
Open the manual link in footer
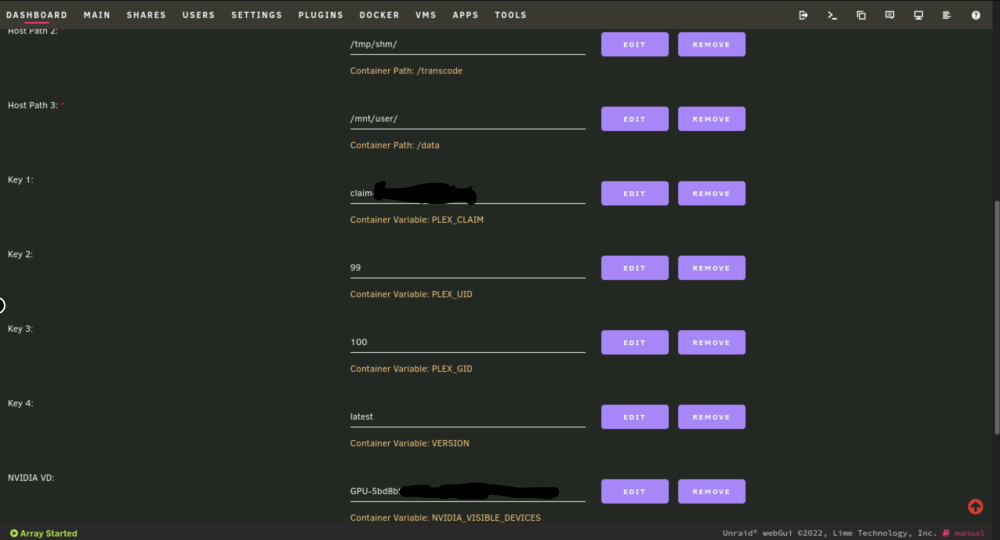964,533
